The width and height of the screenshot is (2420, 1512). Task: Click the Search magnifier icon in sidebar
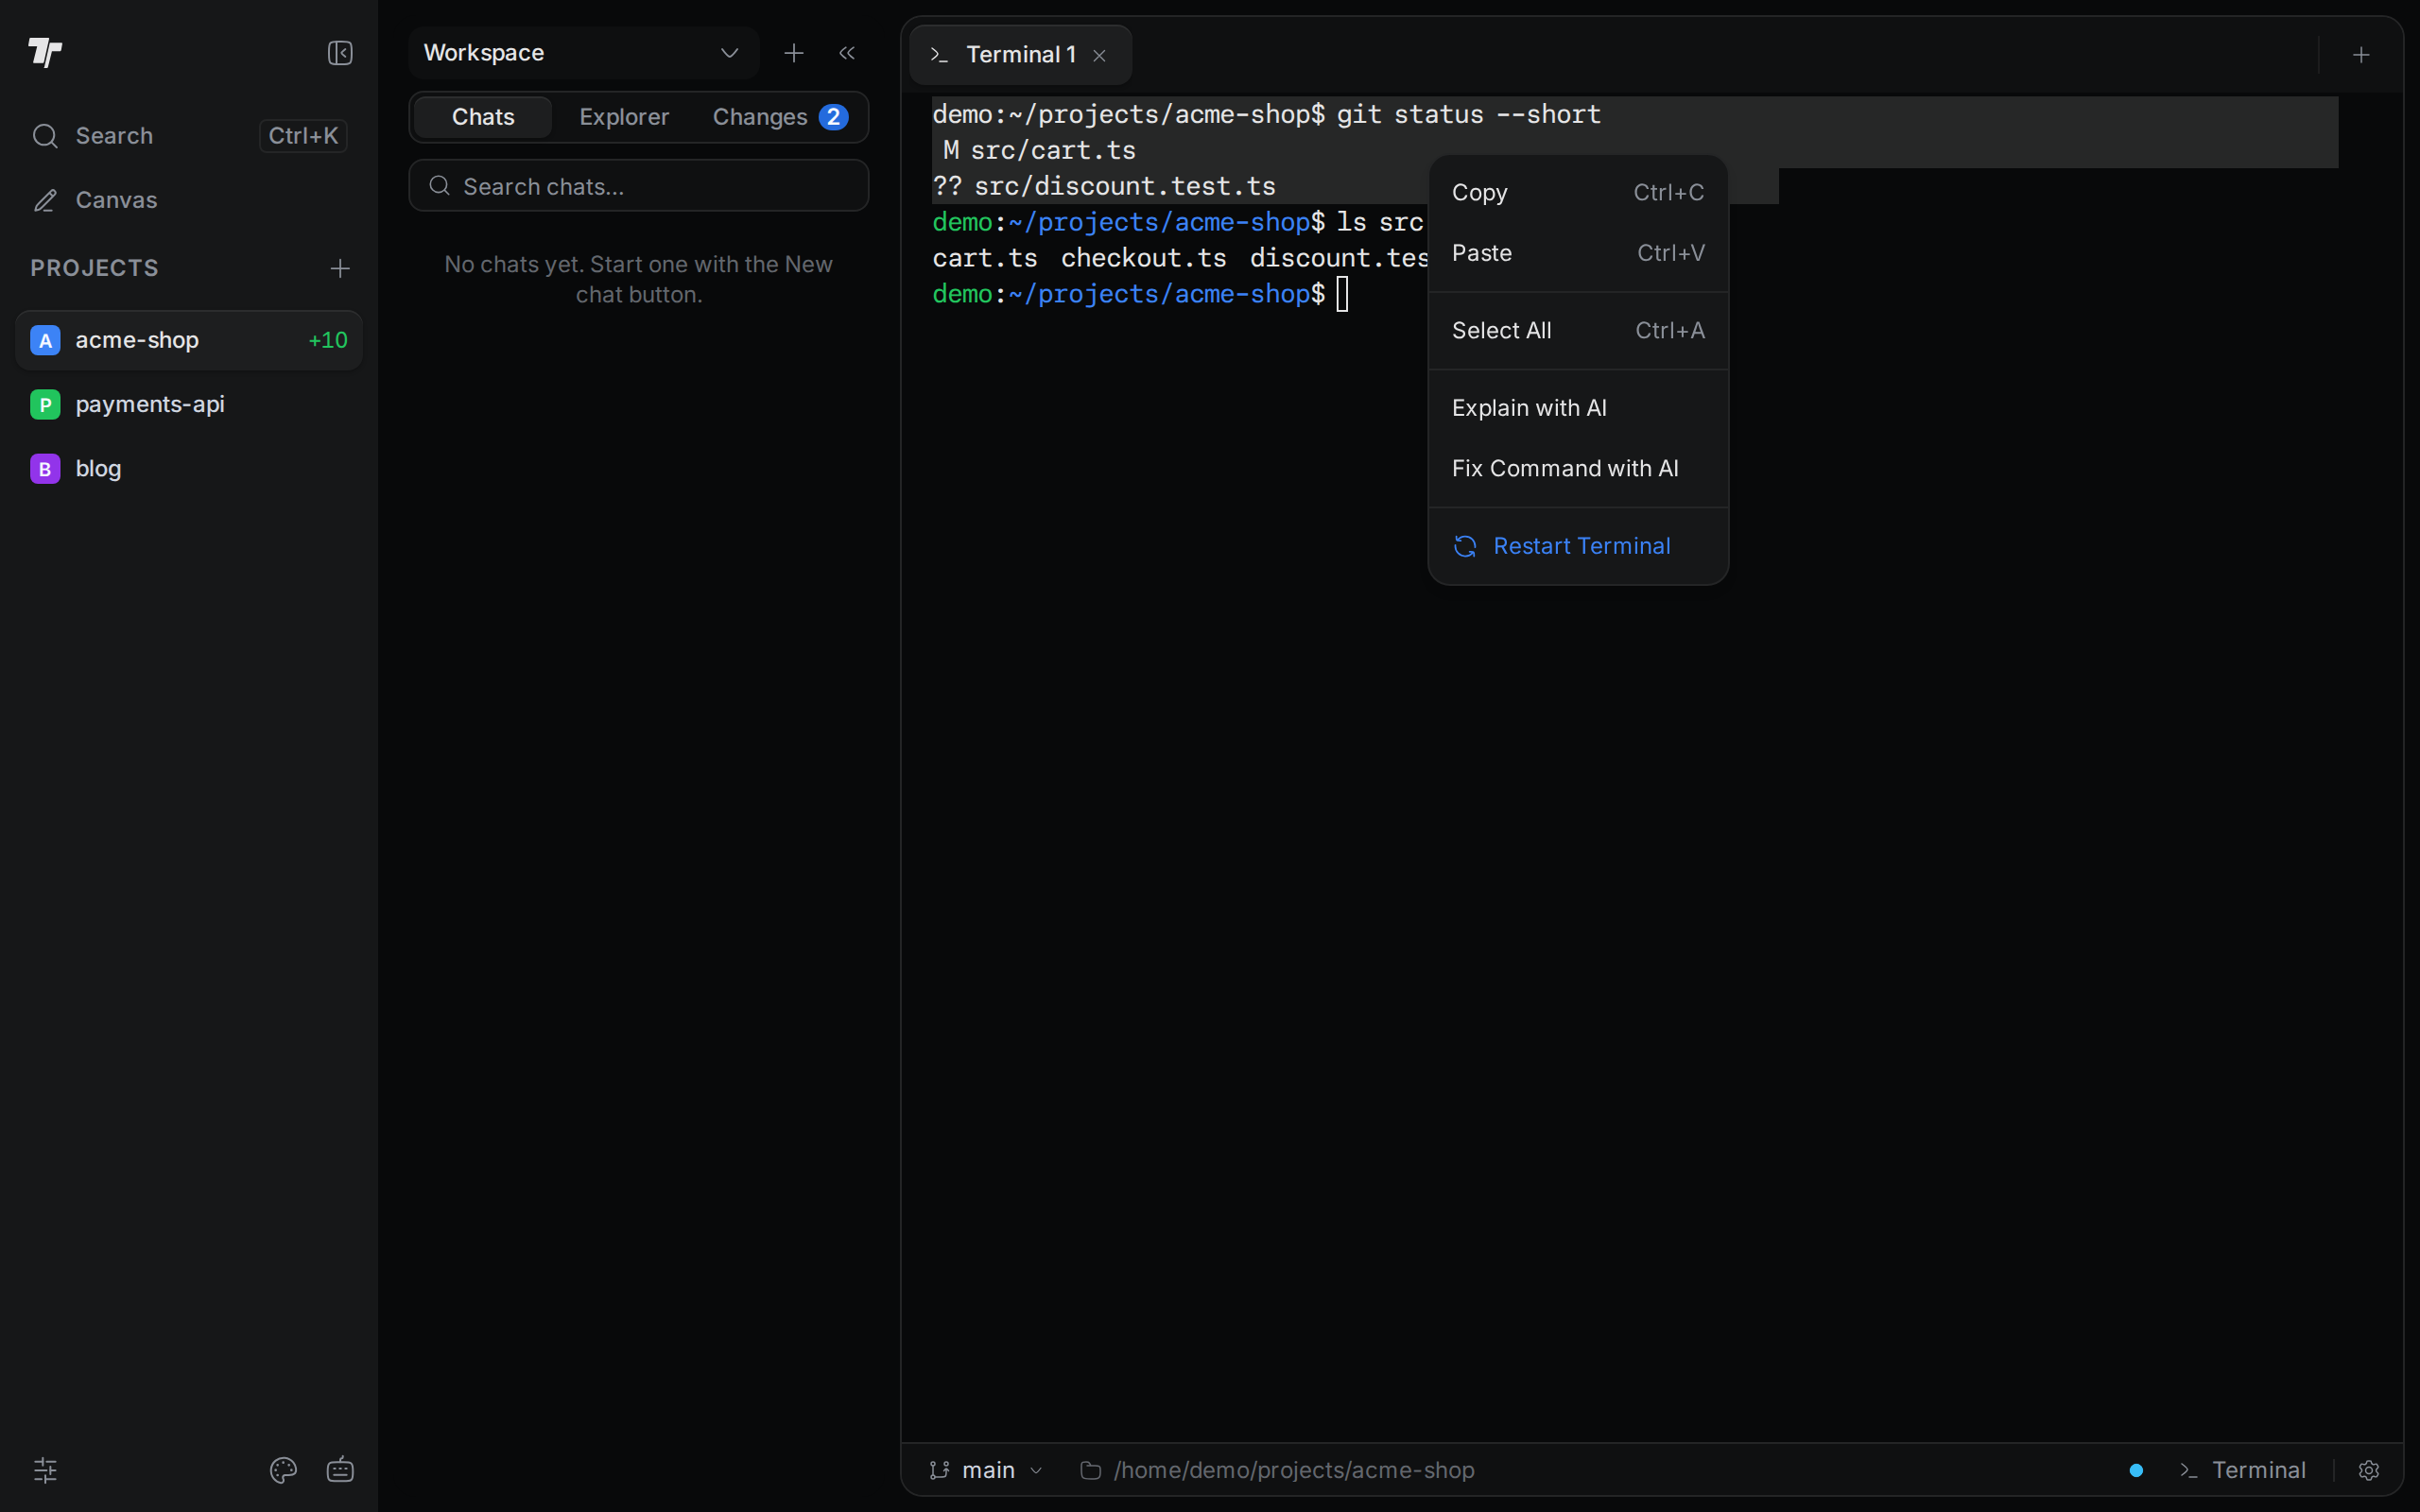[45, 135]
